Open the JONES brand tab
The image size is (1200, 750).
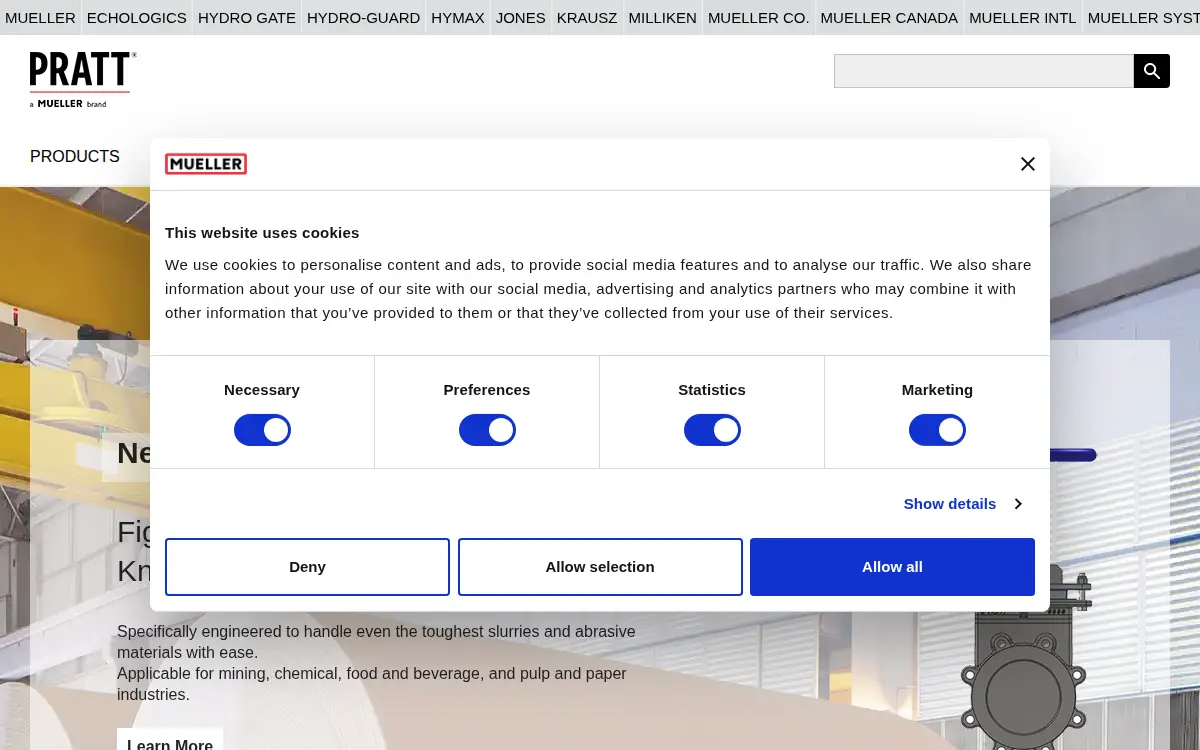(x=521, y=17)
